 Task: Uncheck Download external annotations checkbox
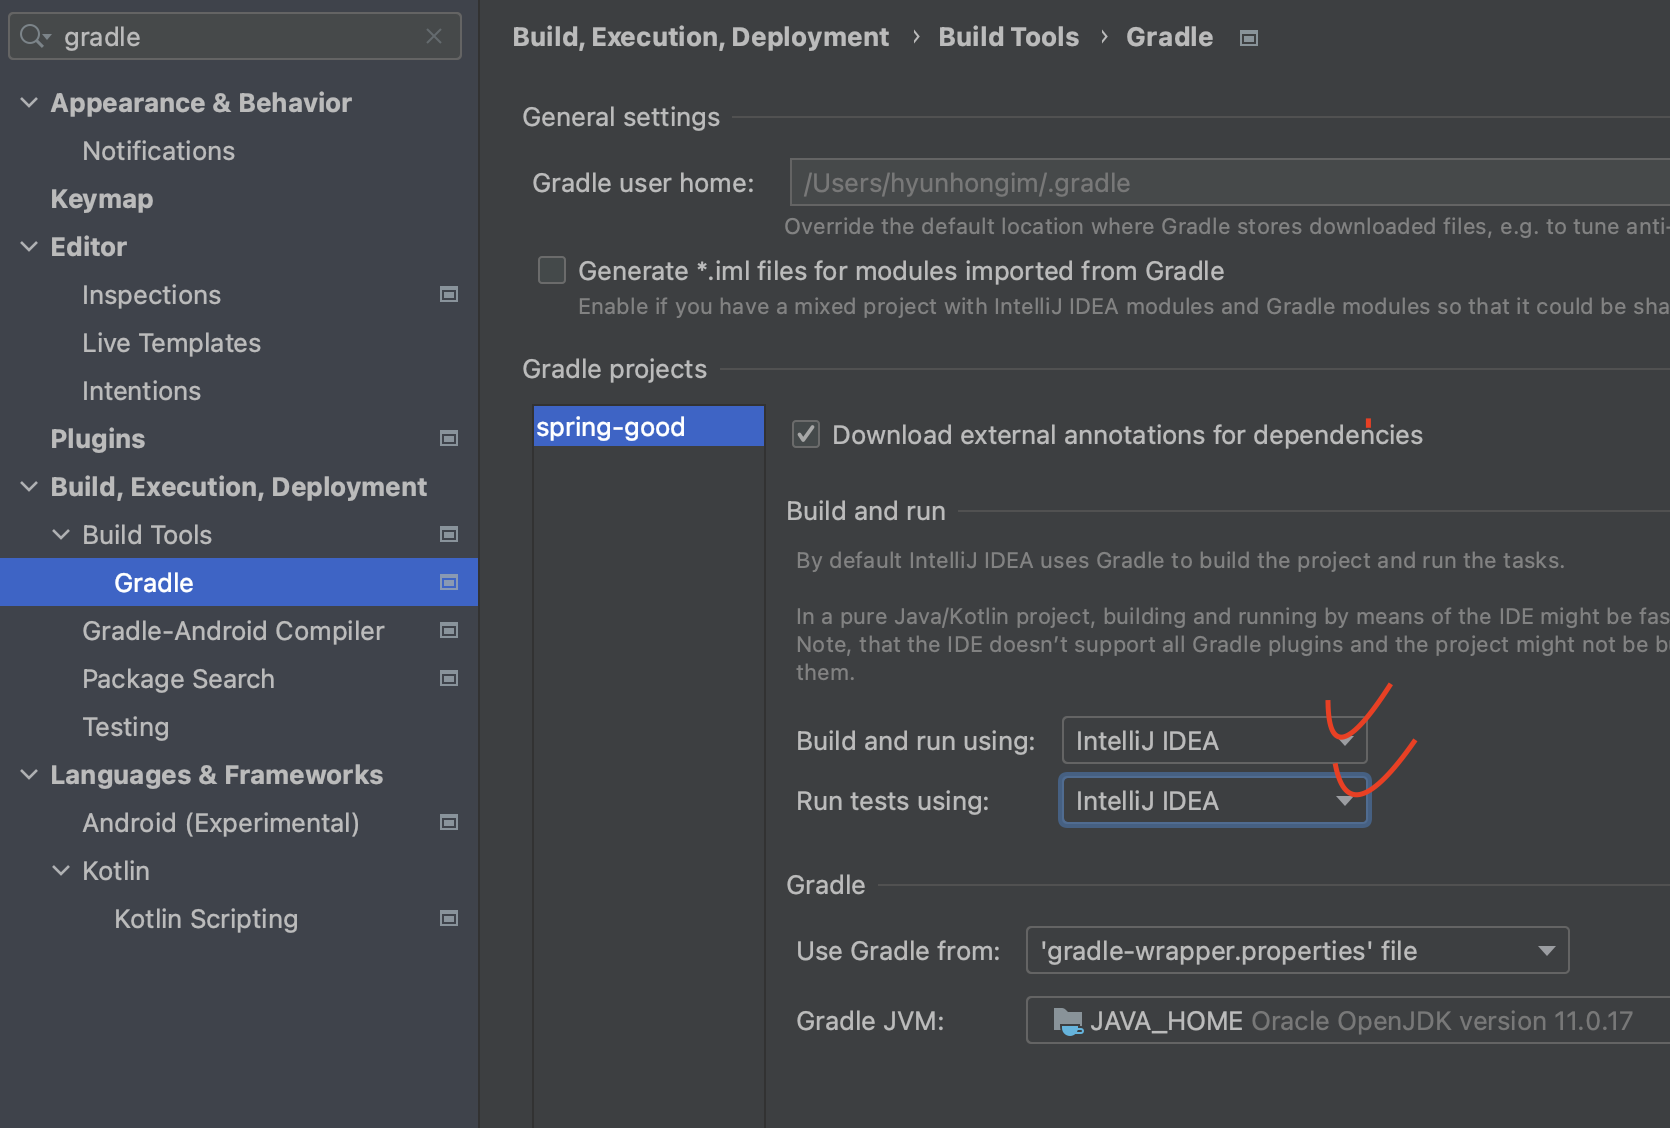(x=806, y=434)
